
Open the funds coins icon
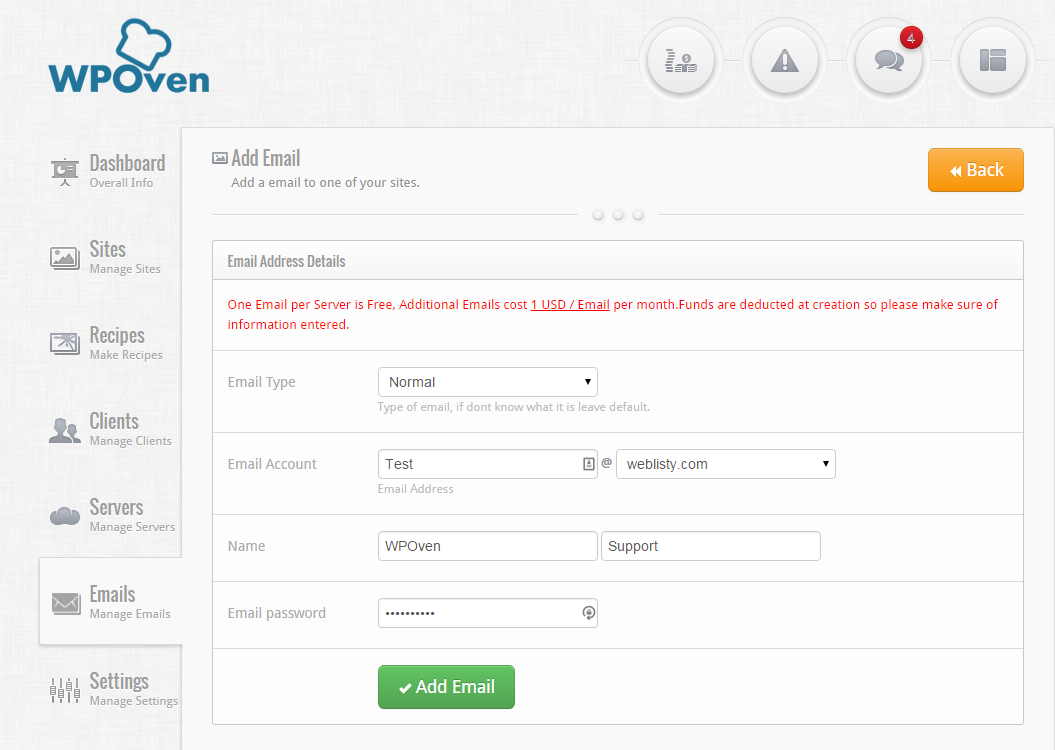[x=680, y=60]
